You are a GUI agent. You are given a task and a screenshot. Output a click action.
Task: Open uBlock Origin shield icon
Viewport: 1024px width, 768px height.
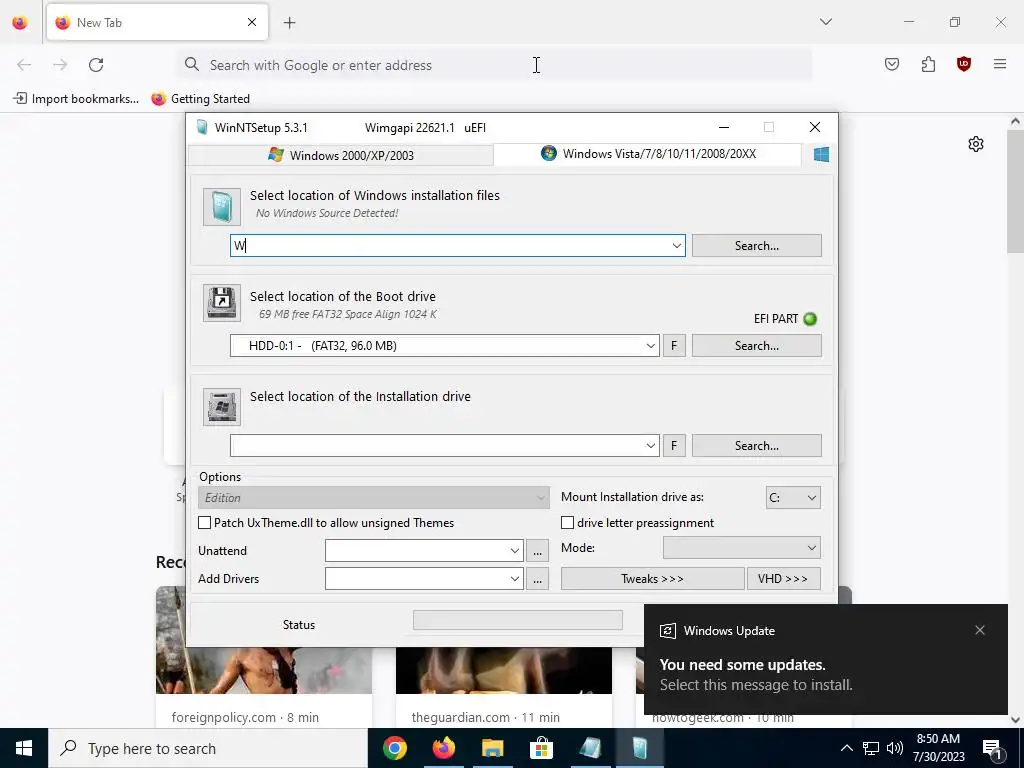point(964,64)
